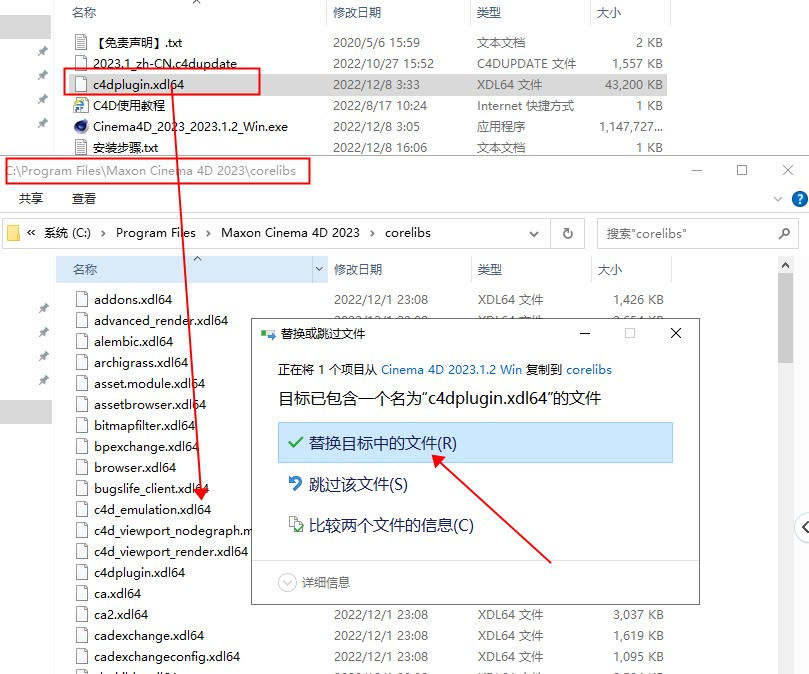The width and height of the screenshot is (809, 674).
Task: Click scrollbar up arrow in corelibs window
Action: pyautogui.click(x=785, y=265)
